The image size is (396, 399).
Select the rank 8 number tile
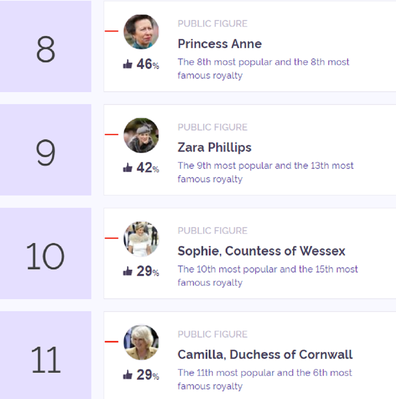(46, 46)
